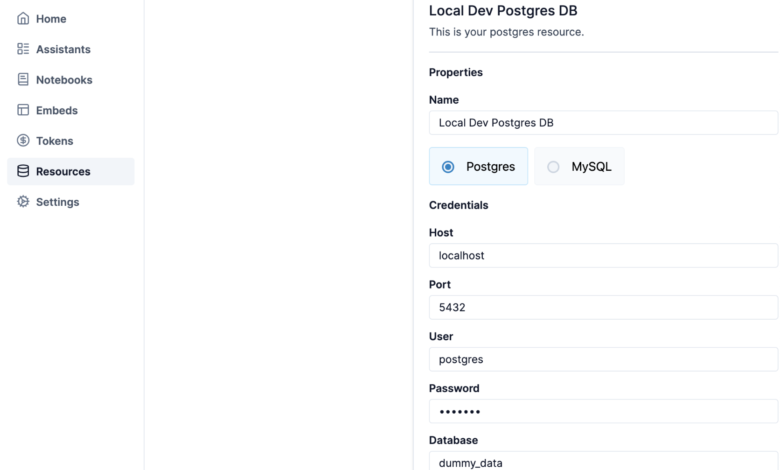
Task: Click the Embeds layout icon
Action: 23,110
